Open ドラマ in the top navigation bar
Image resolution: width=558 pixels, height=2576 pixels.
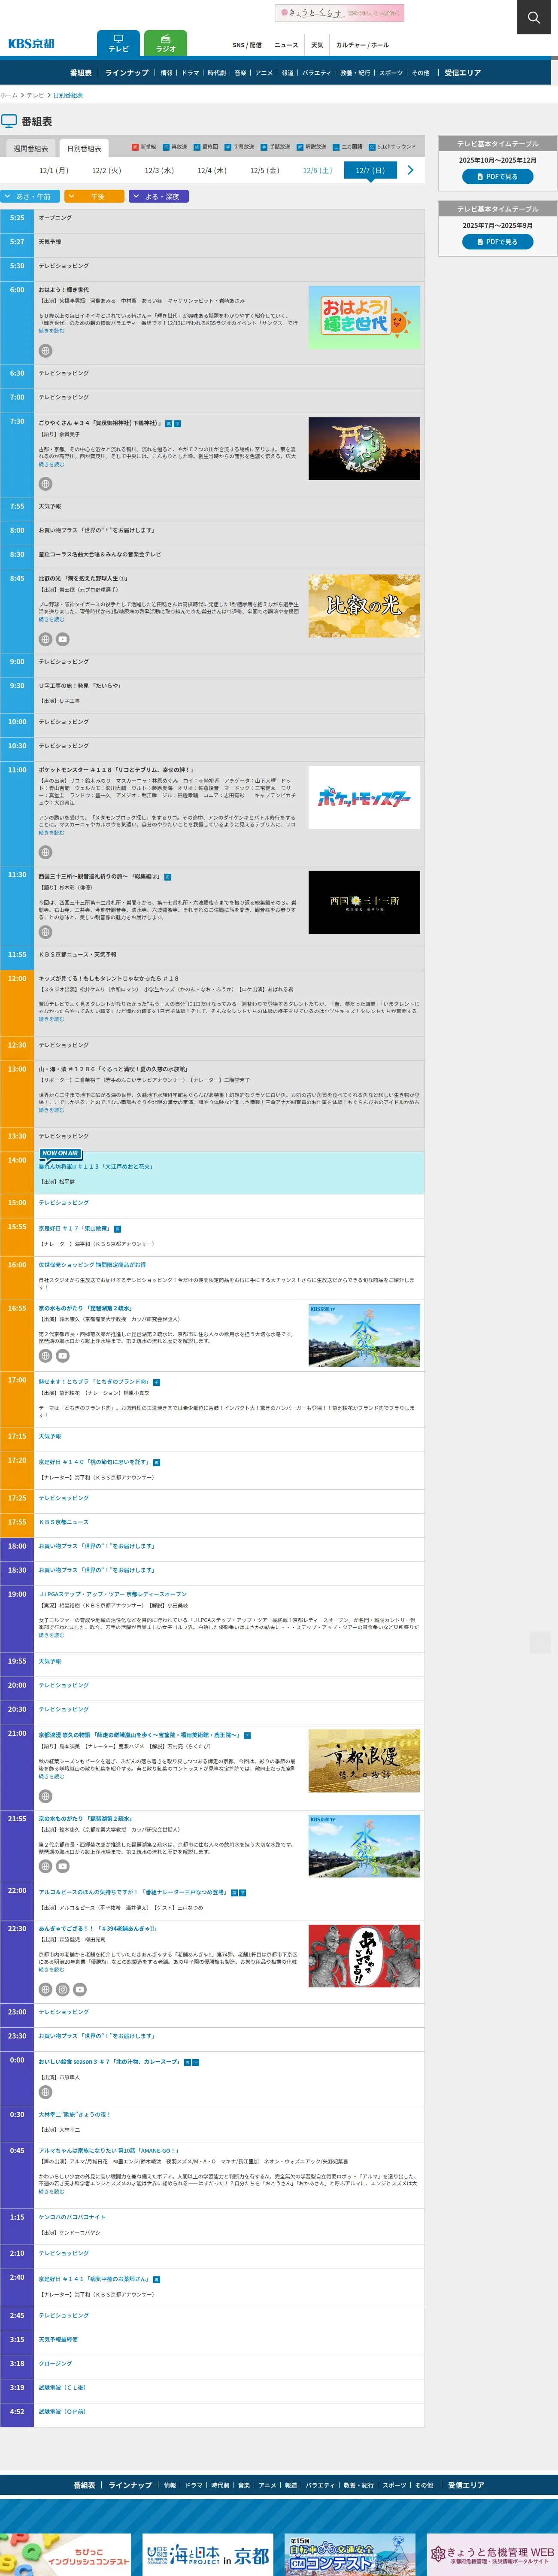[x=190, y=73]
